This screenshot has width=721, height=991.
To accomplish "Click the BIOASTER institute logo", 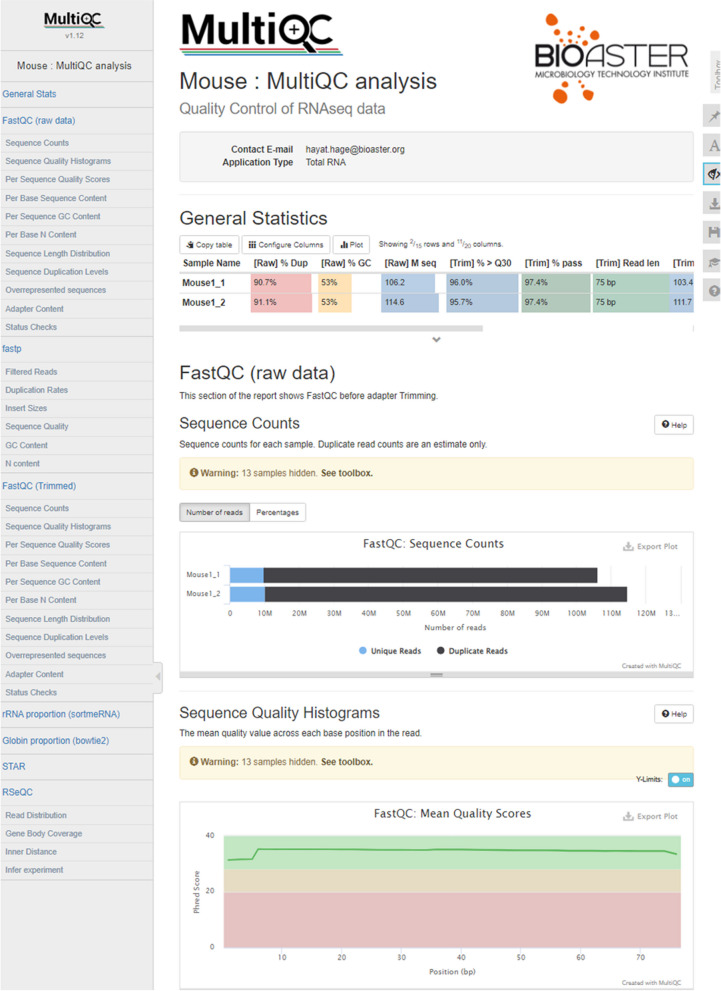I will click(611, 59).
